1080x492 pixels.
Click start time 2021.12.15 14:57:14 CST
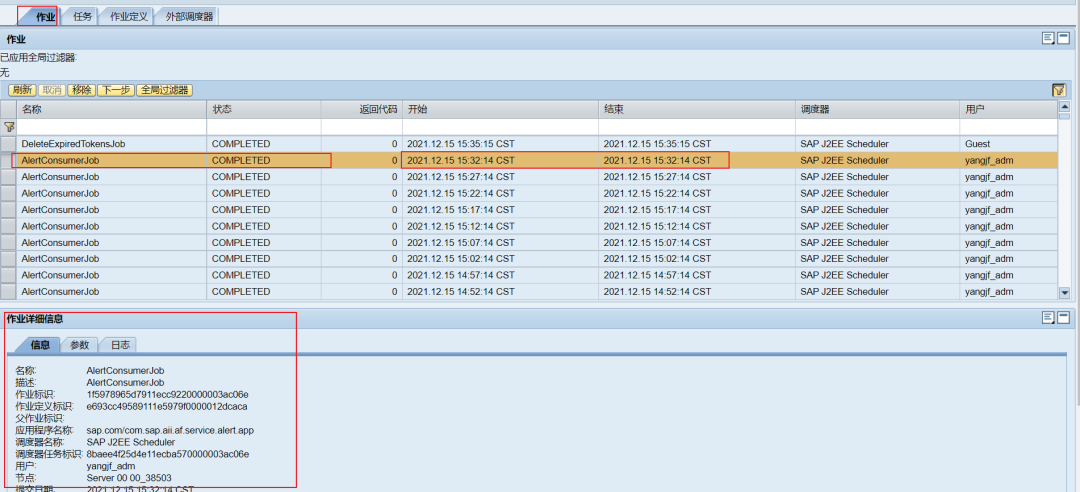tap(461, 276)
